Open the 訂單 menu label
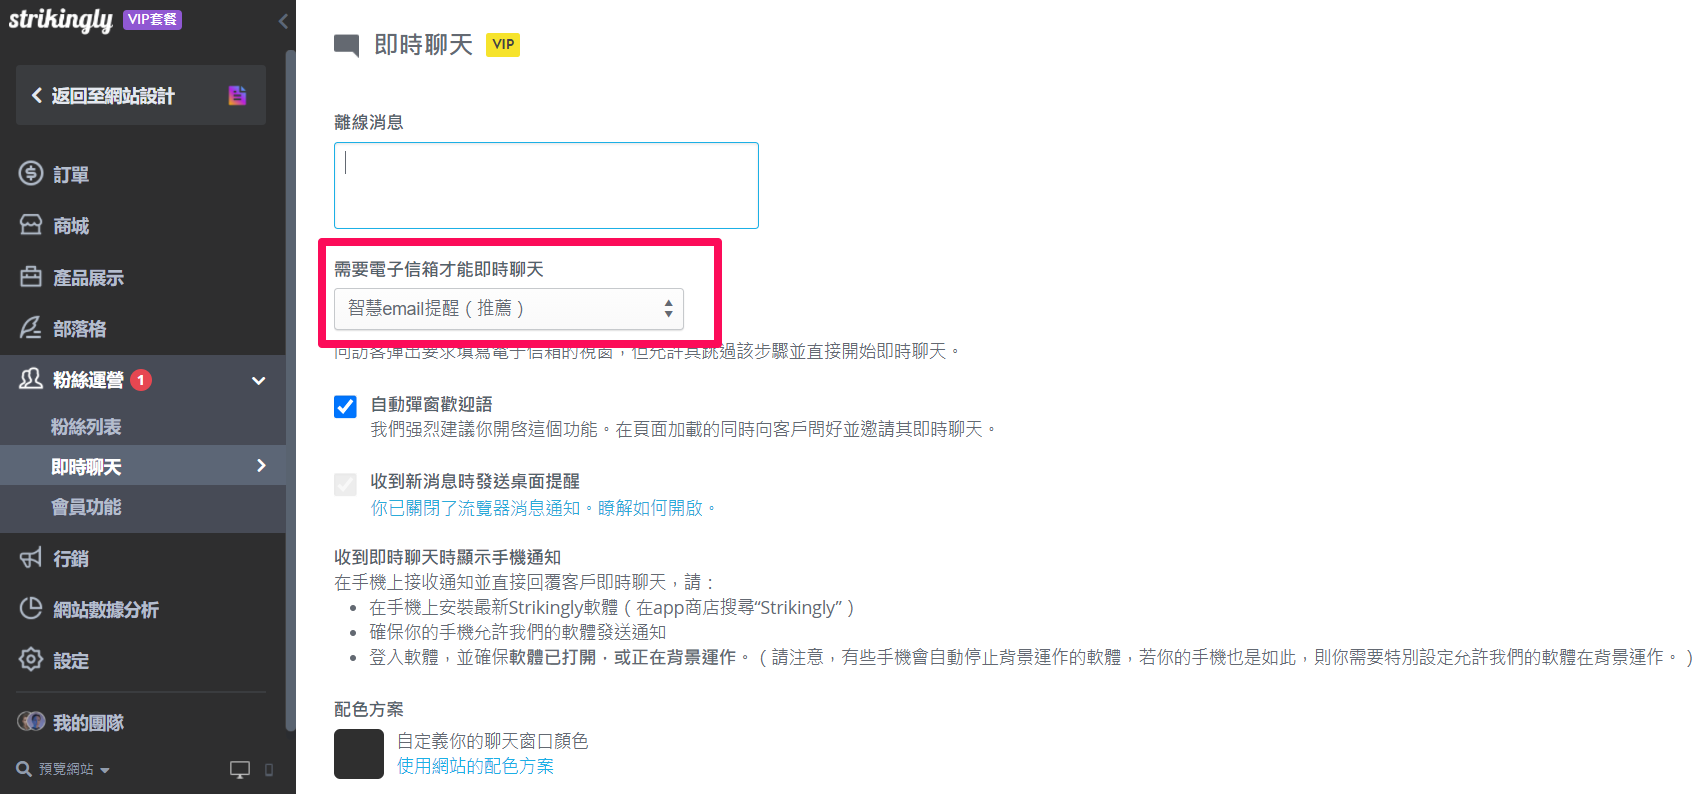The image size is (1704, 794). click(x=71, y=175)
